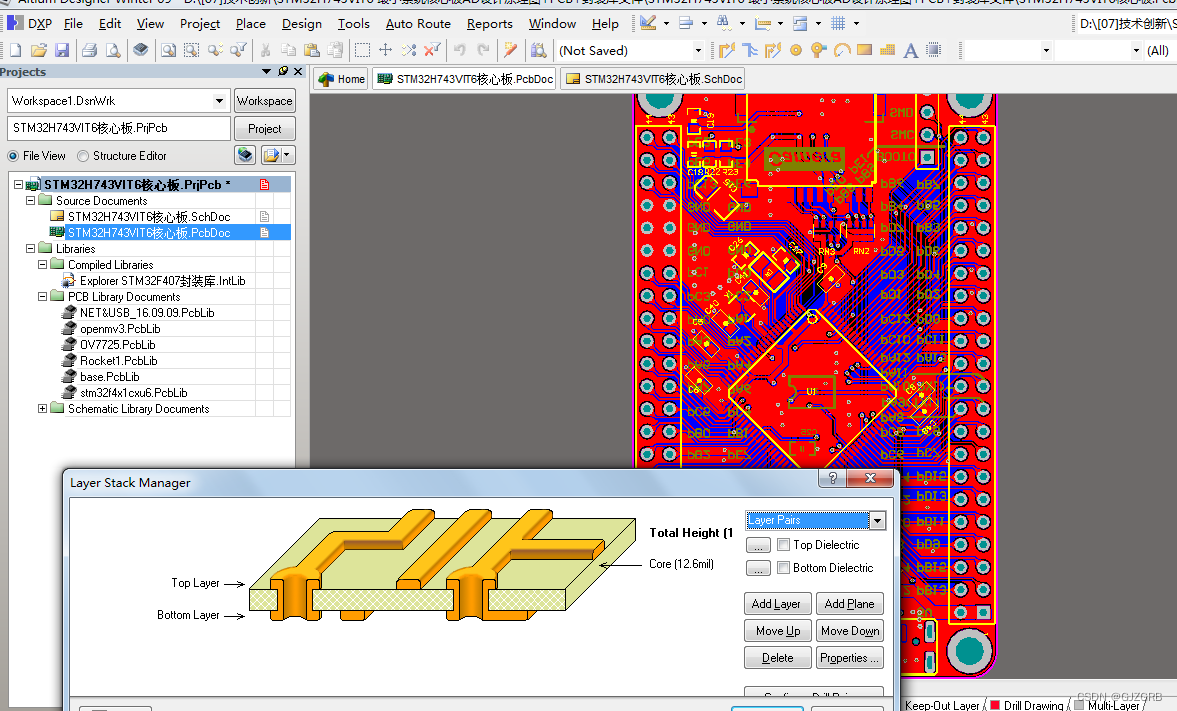Viewport: 1177px width, 711px height.
Task: Click the Move Down button
Action: (x=850, y=631)
